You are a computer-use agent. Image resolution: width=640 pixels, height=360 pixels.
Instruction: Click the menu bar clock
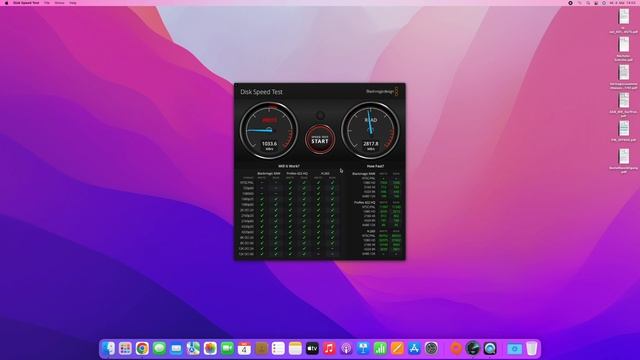pyautogui.click(x=623, y=3)
